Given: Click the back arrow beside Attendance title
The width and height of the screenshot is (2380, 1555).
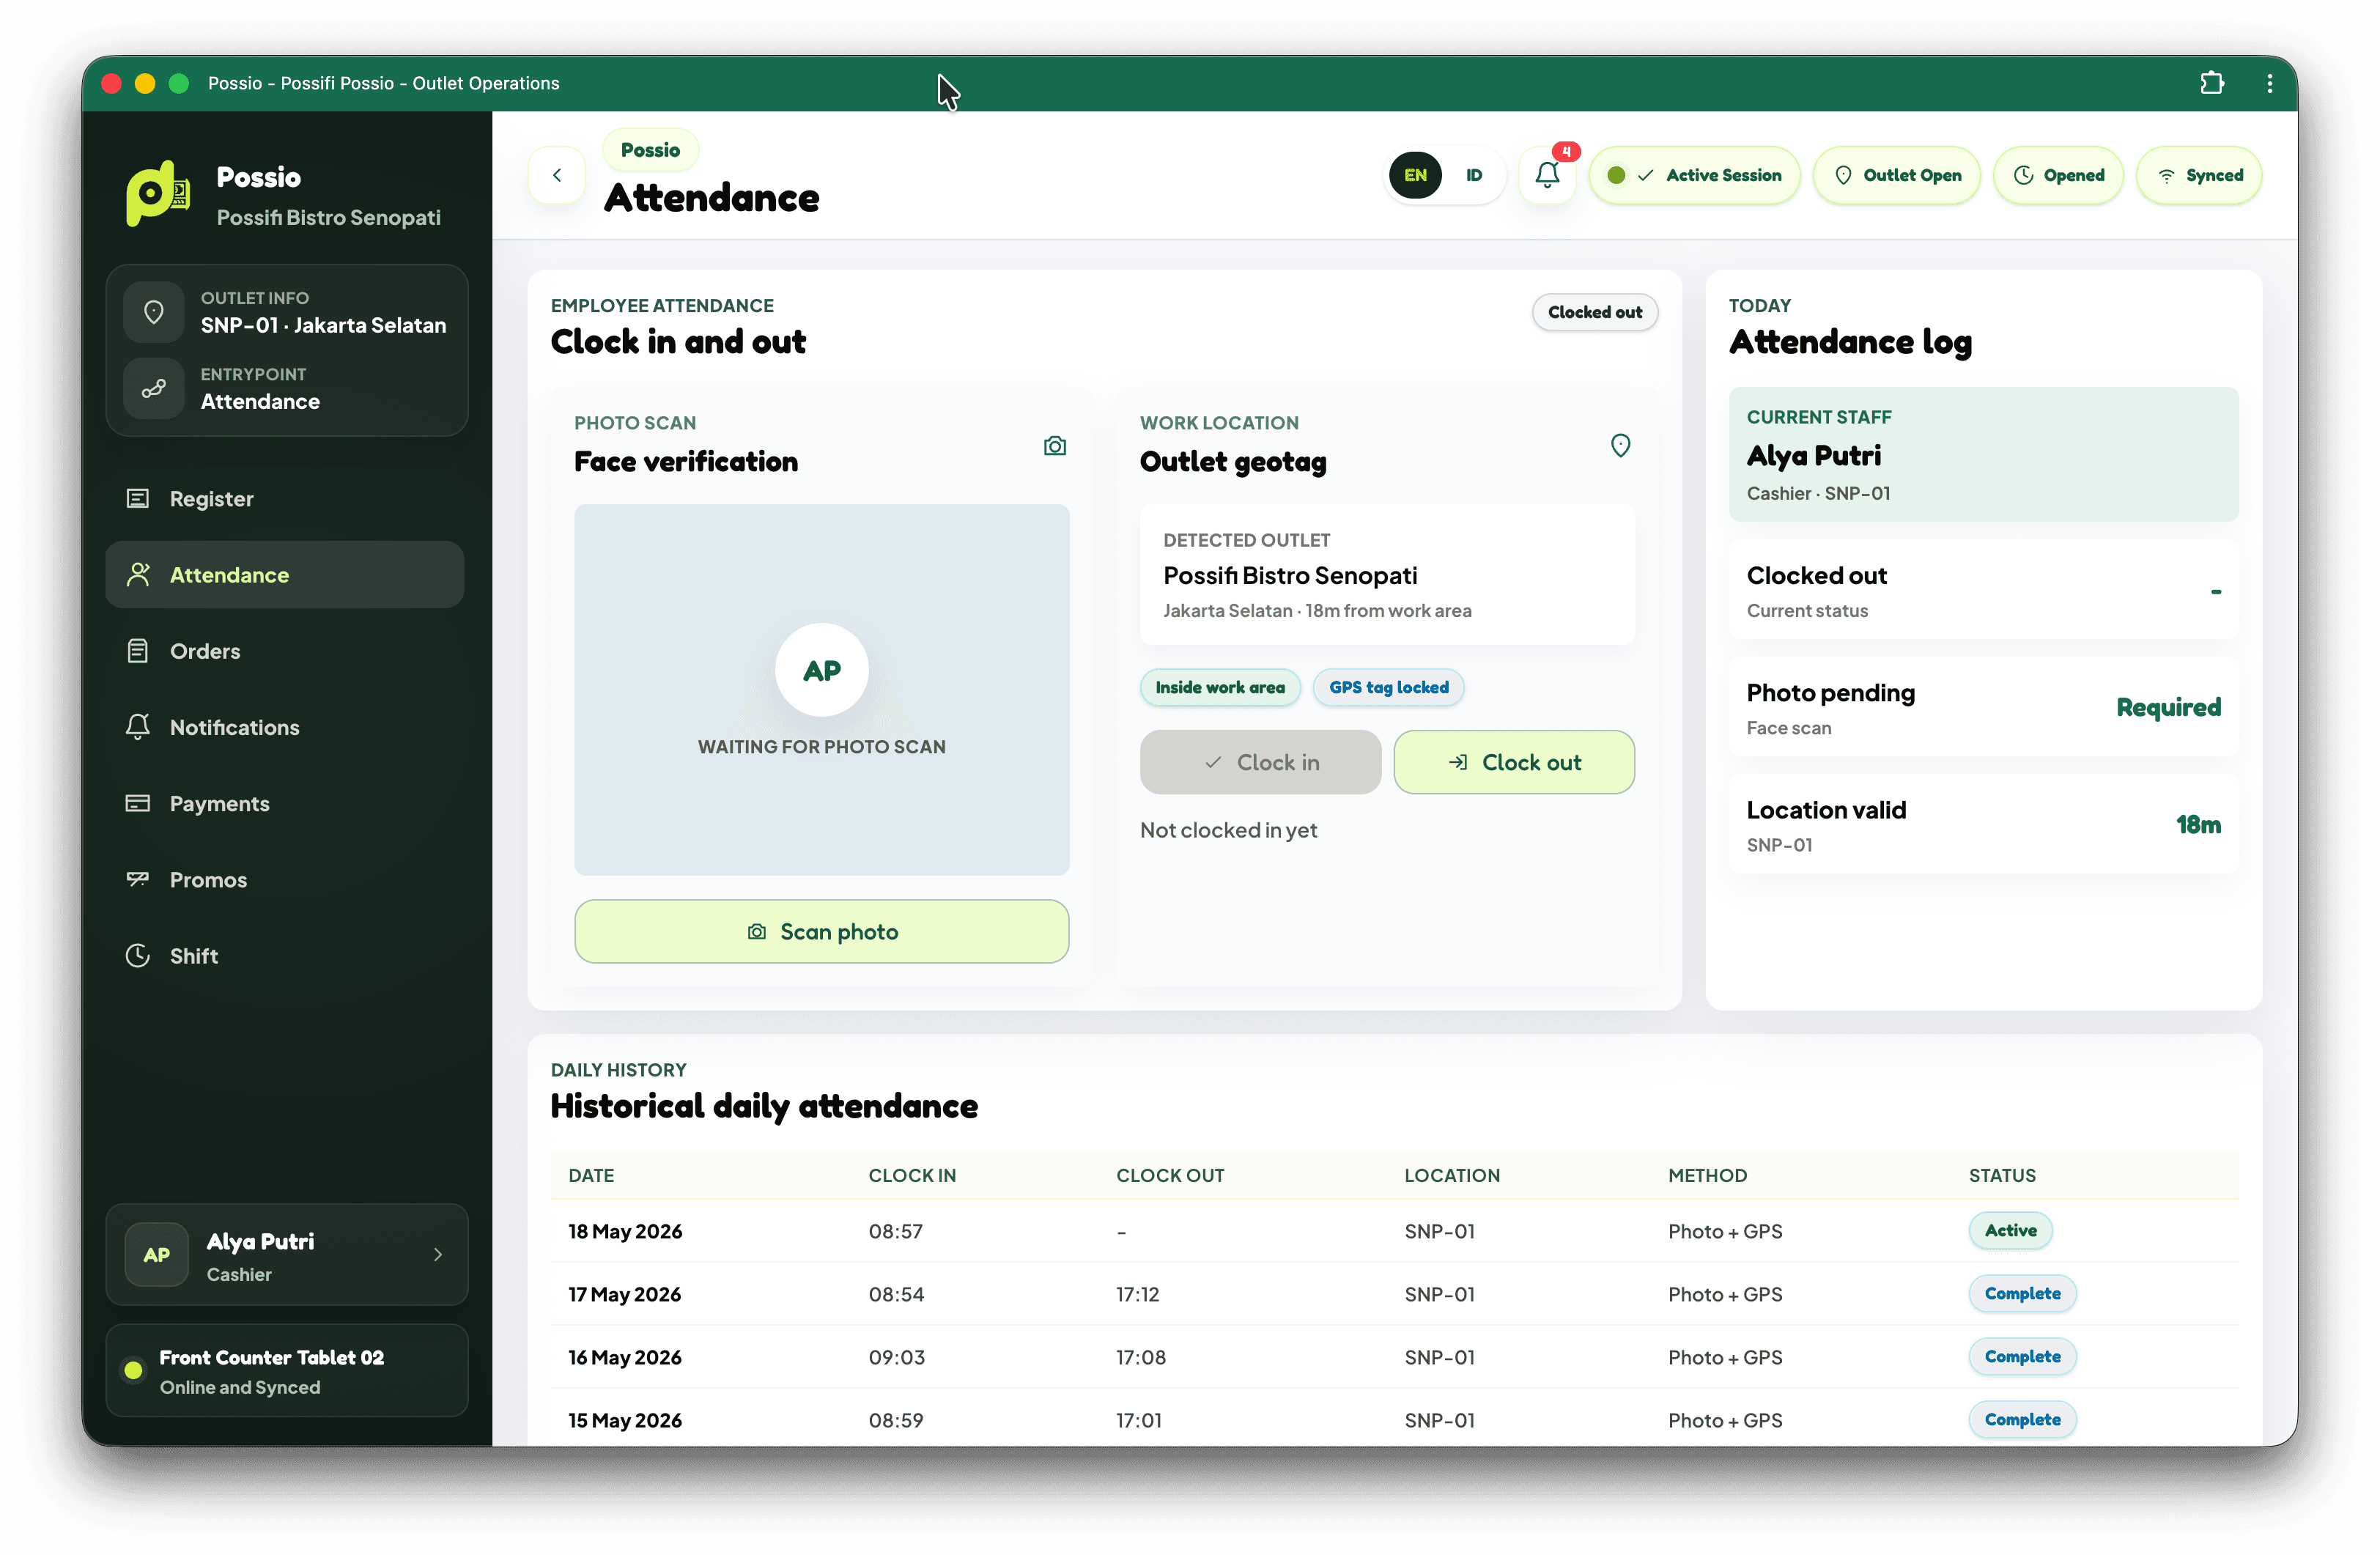Looking at the screenshot, I should [557, 175].
